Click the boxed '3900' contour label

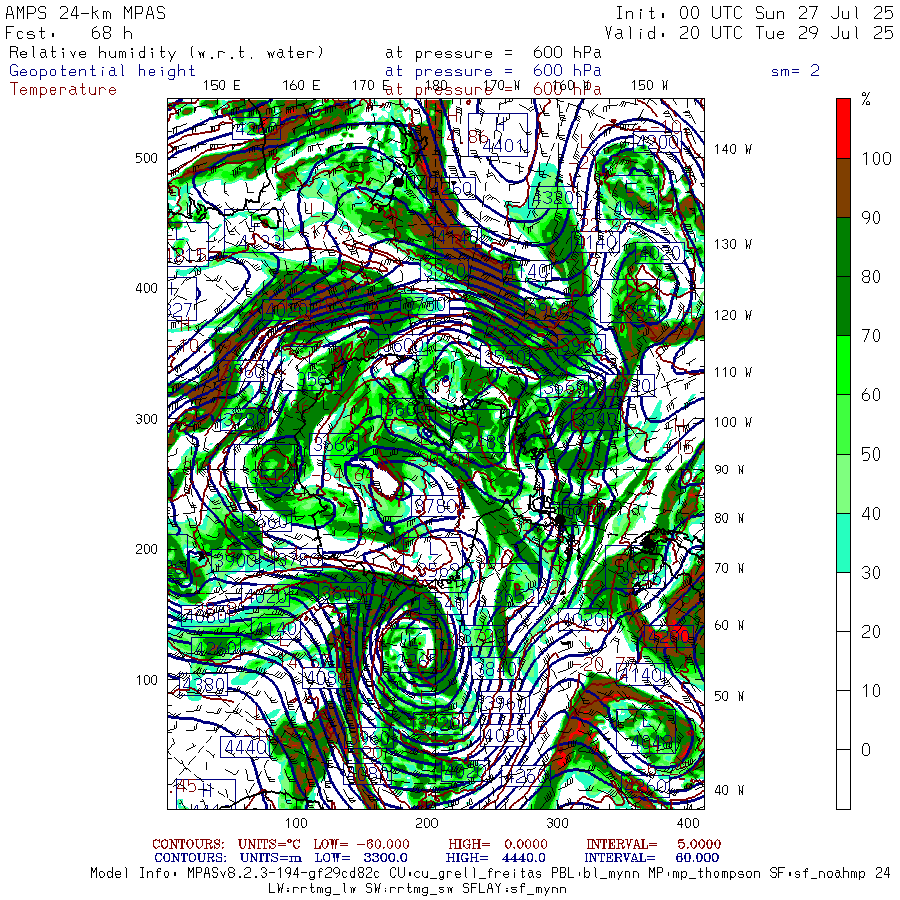tap(235, 560)
